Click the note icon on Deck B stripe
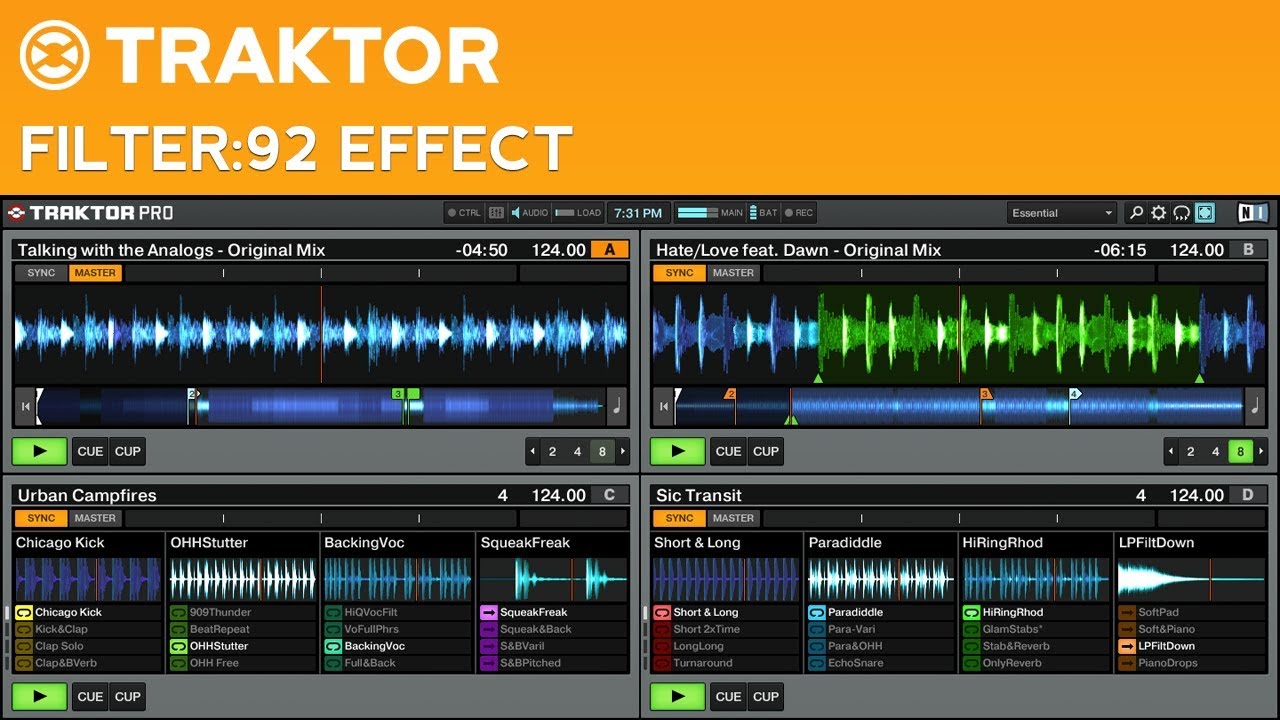The image size is (1280, 720). [1256, 406]
